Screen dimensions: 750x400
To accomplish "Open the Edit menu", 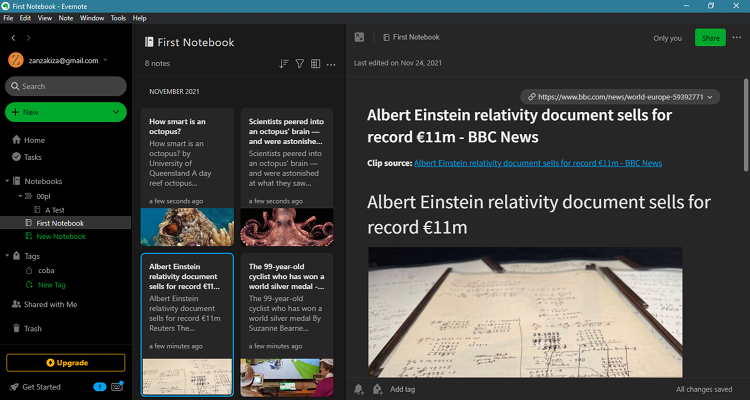I will [x=25, y=18].
